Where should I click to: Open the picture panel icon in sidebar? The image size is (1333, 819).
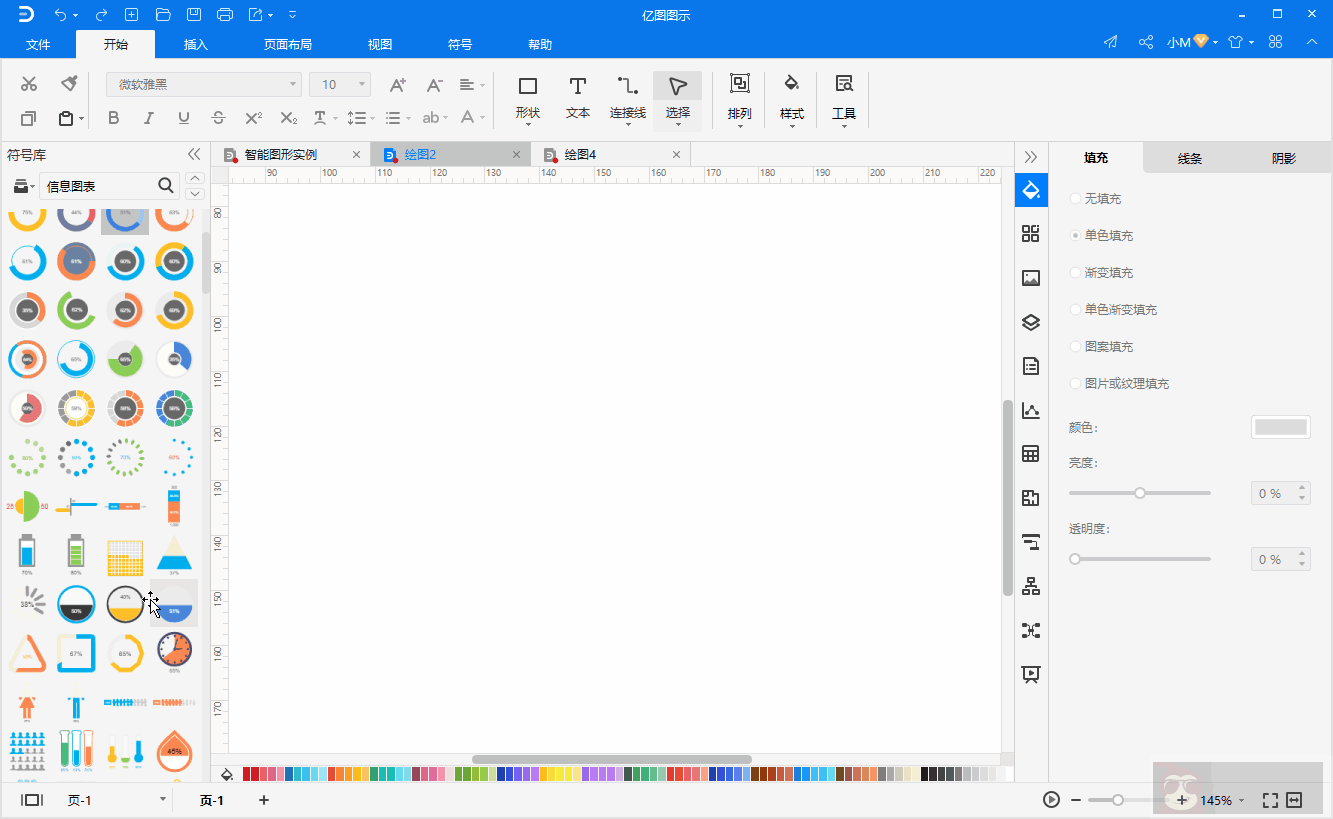point(1031,278)
